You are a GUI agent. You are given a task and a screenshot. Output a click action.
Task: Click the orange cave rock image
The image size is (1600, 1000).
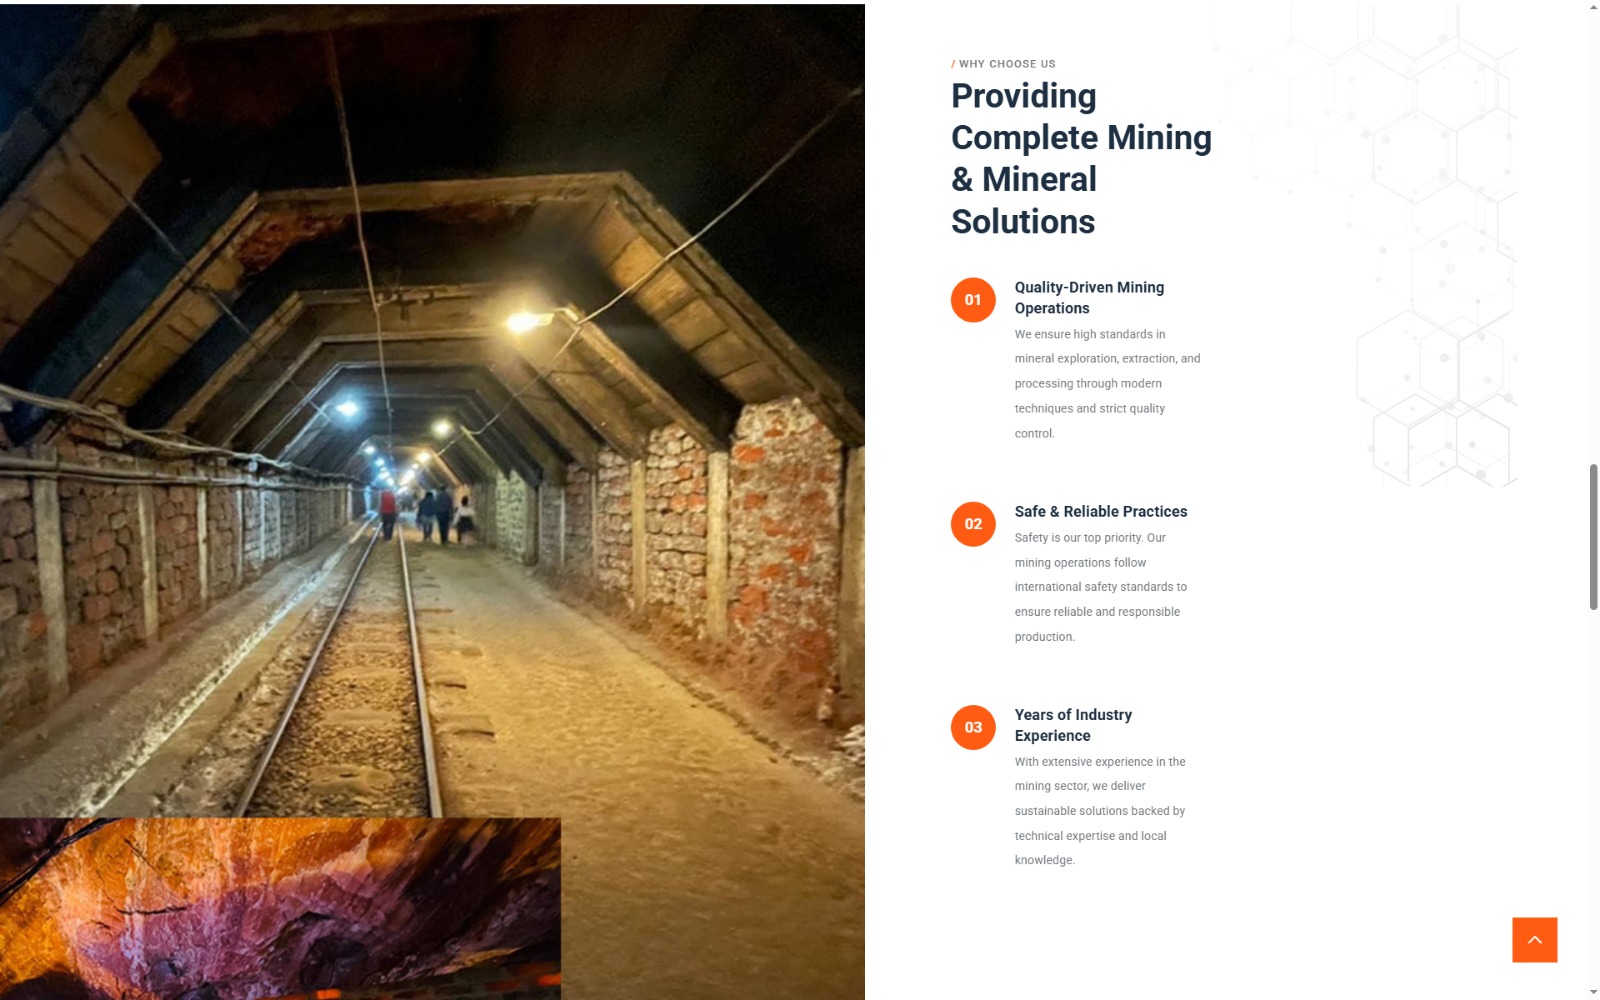tap(280, 908)
